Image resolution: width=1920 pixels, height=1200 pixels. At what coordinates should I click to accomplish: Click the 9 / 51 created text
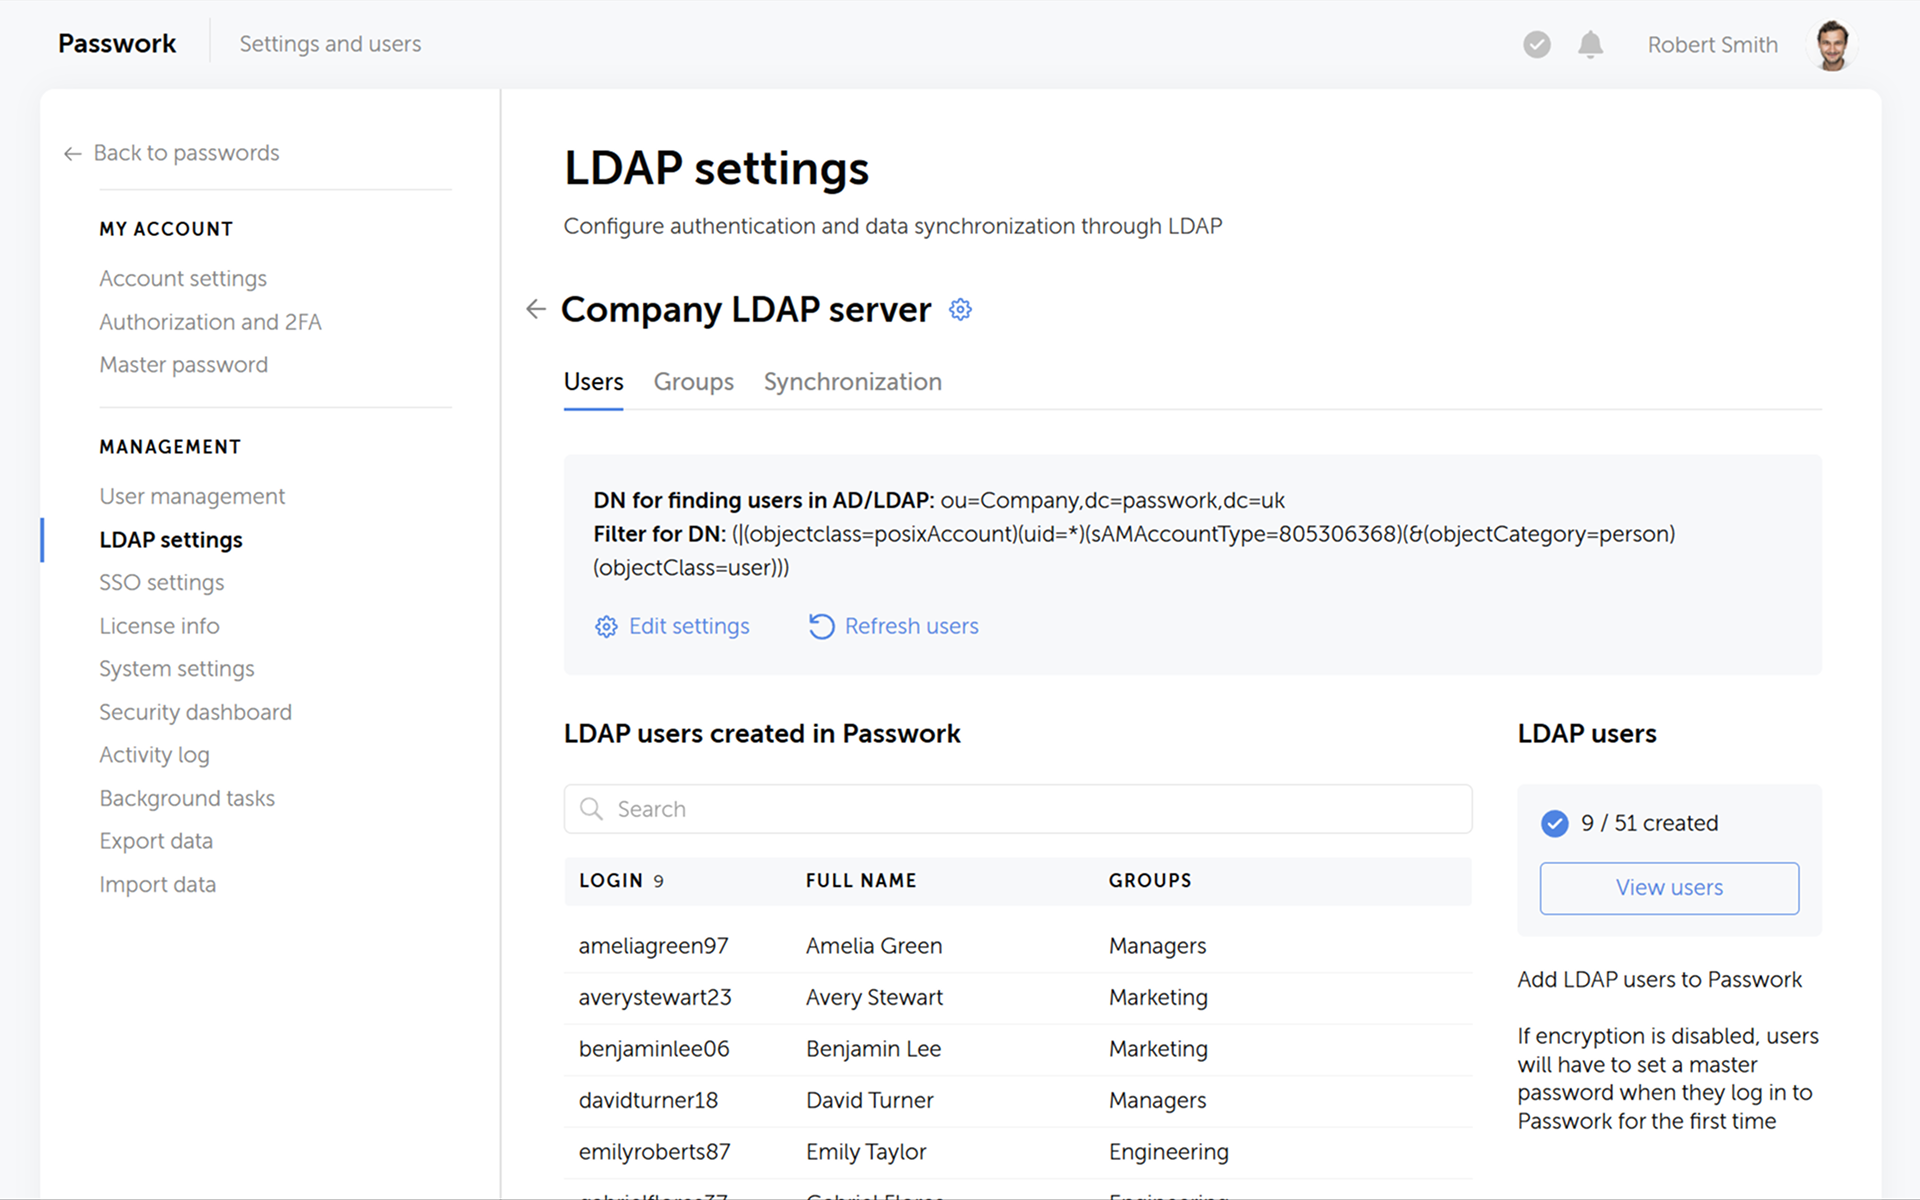tap(1649, 823)
